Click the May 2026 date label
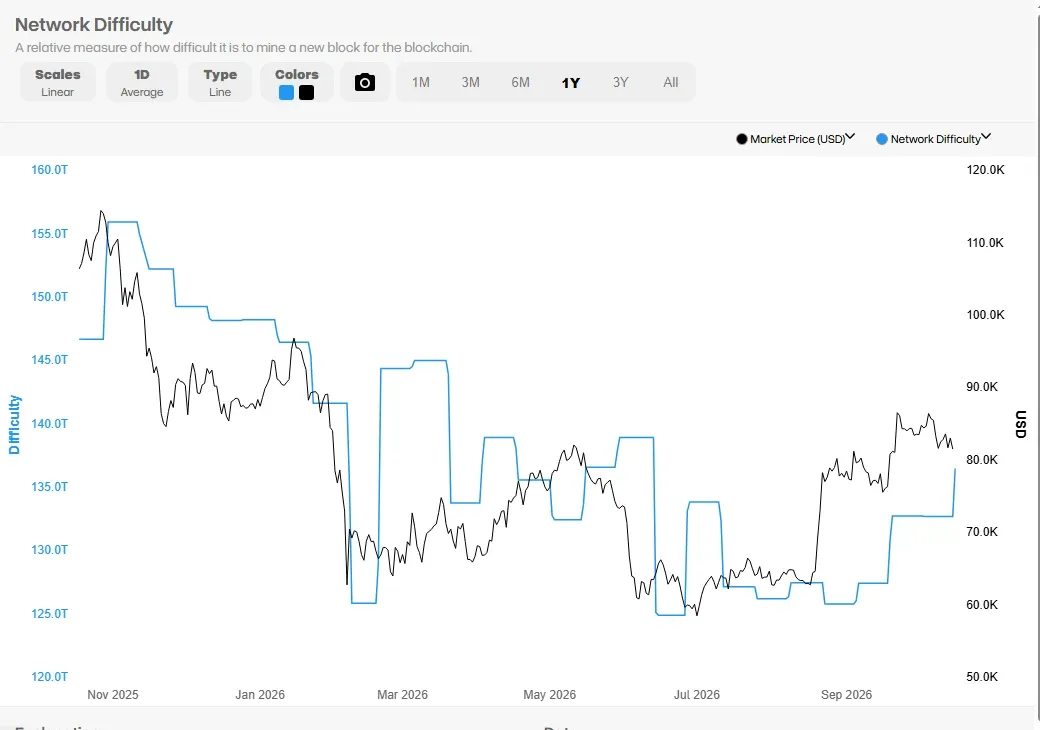 click(550, 694)
